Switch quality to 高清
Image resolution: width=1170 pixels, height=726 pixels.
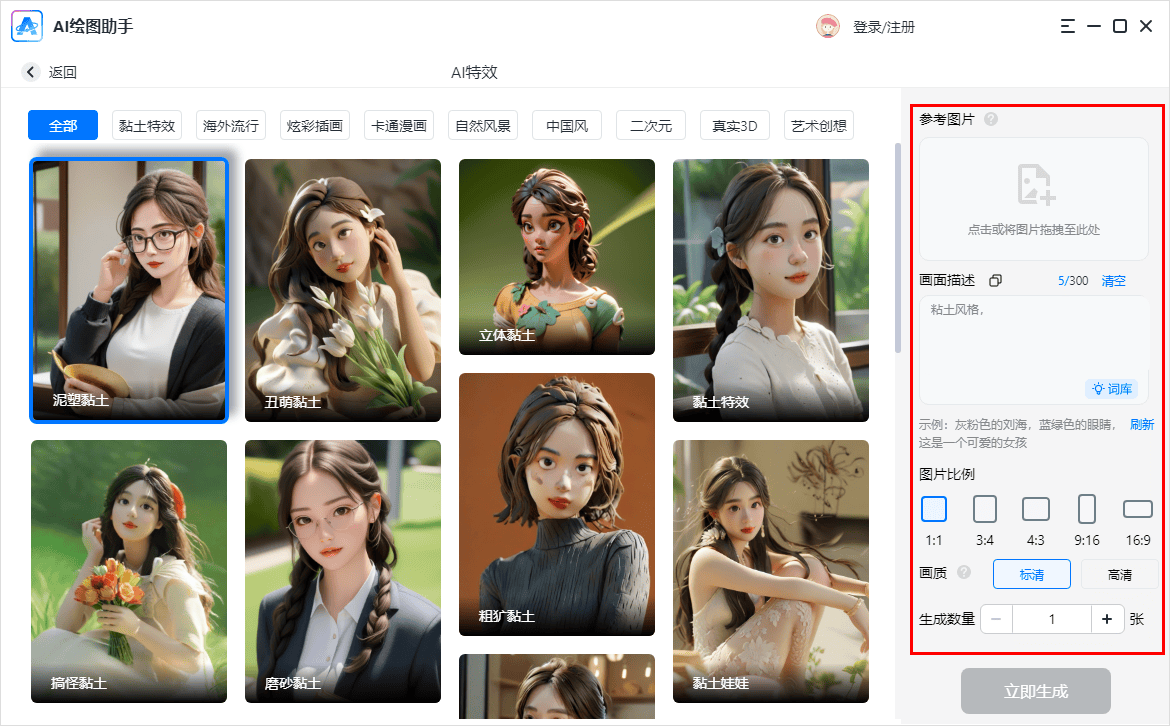[1120, 574]
